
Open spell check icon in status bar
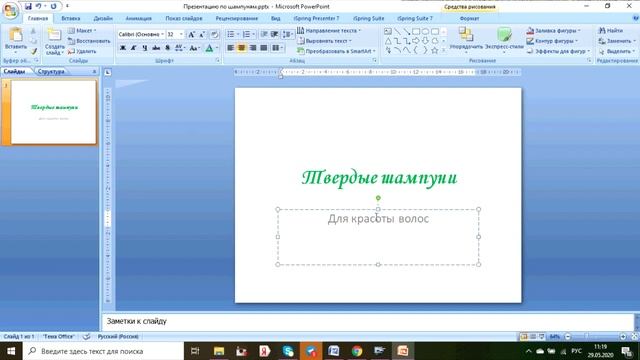click(x=87, y=336)
